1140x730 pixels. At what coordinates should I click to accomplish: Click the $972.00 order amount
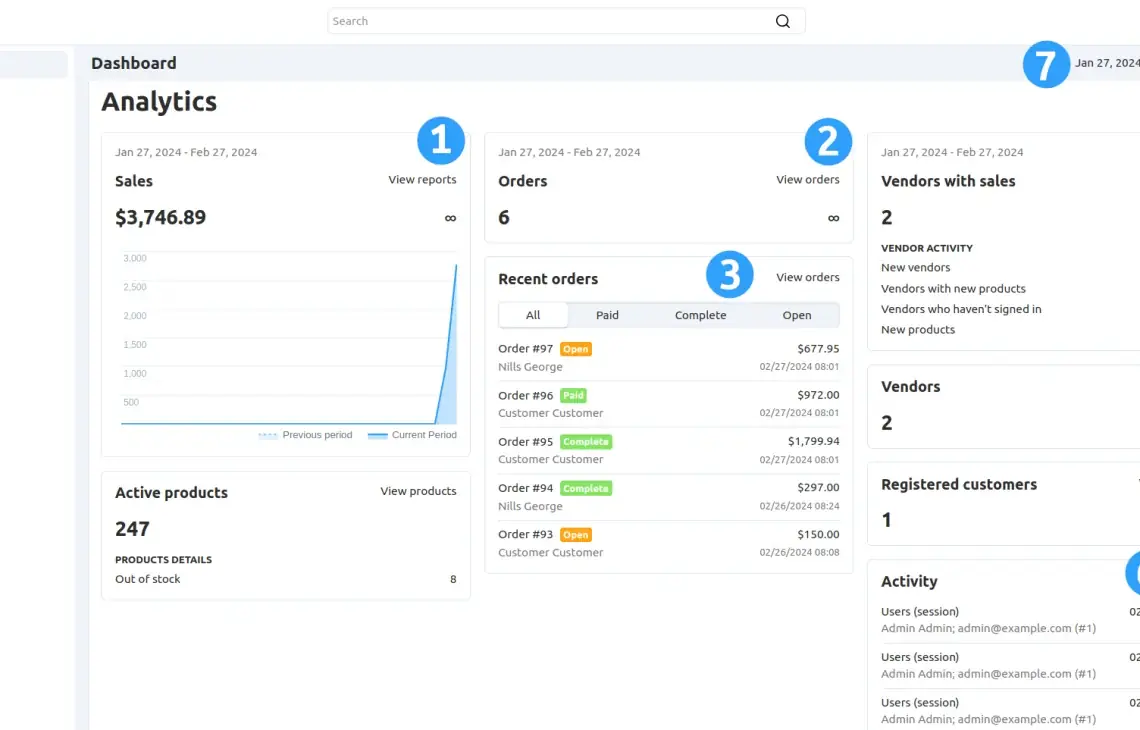click(818, 395)
